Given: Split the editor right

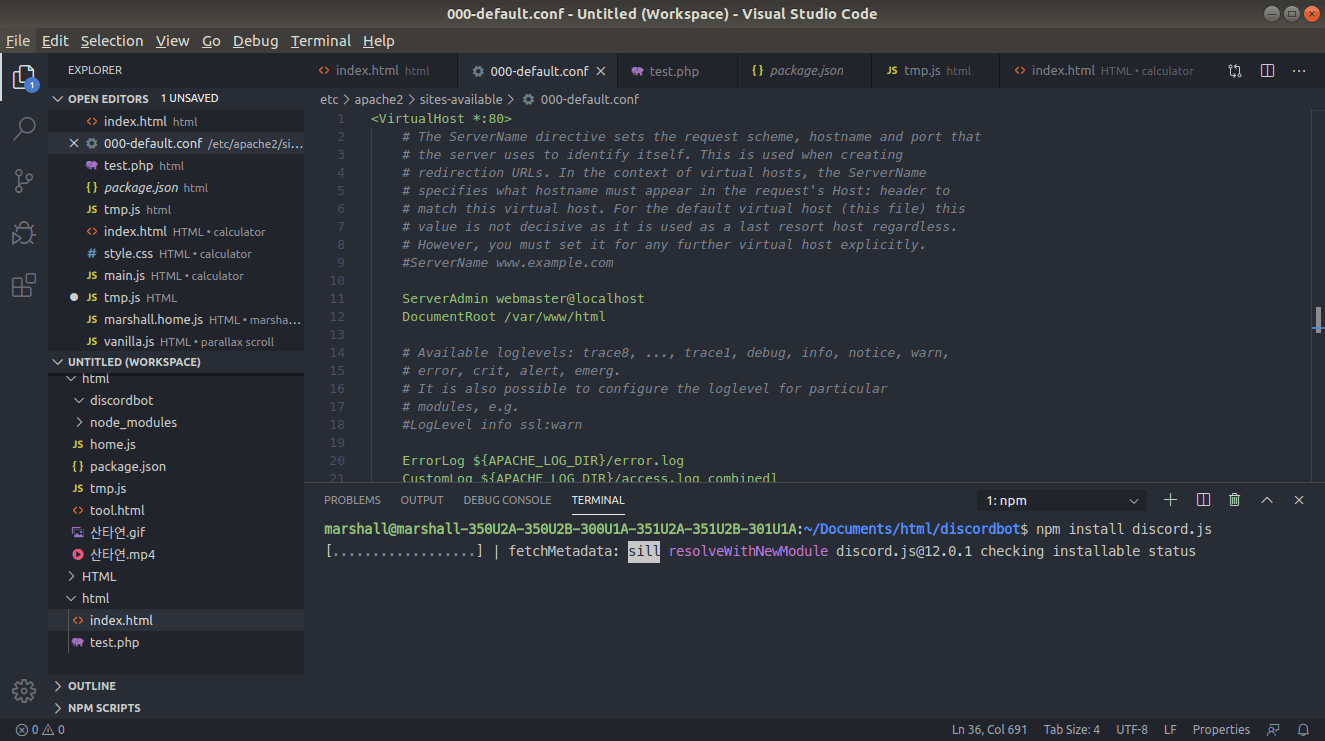Looking at the screenshot, I should pyautogui.click(x=1267, y=71).
